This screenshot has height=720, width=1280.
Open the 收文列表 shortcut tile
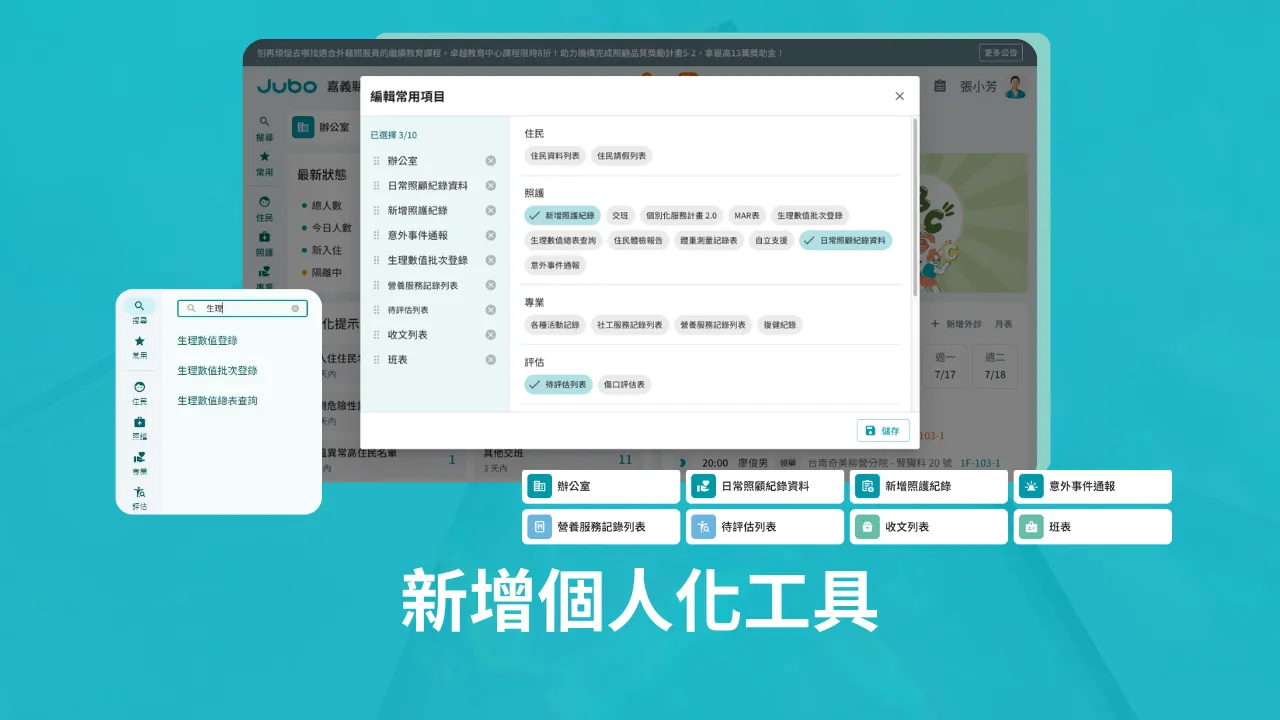coord(929,526)
